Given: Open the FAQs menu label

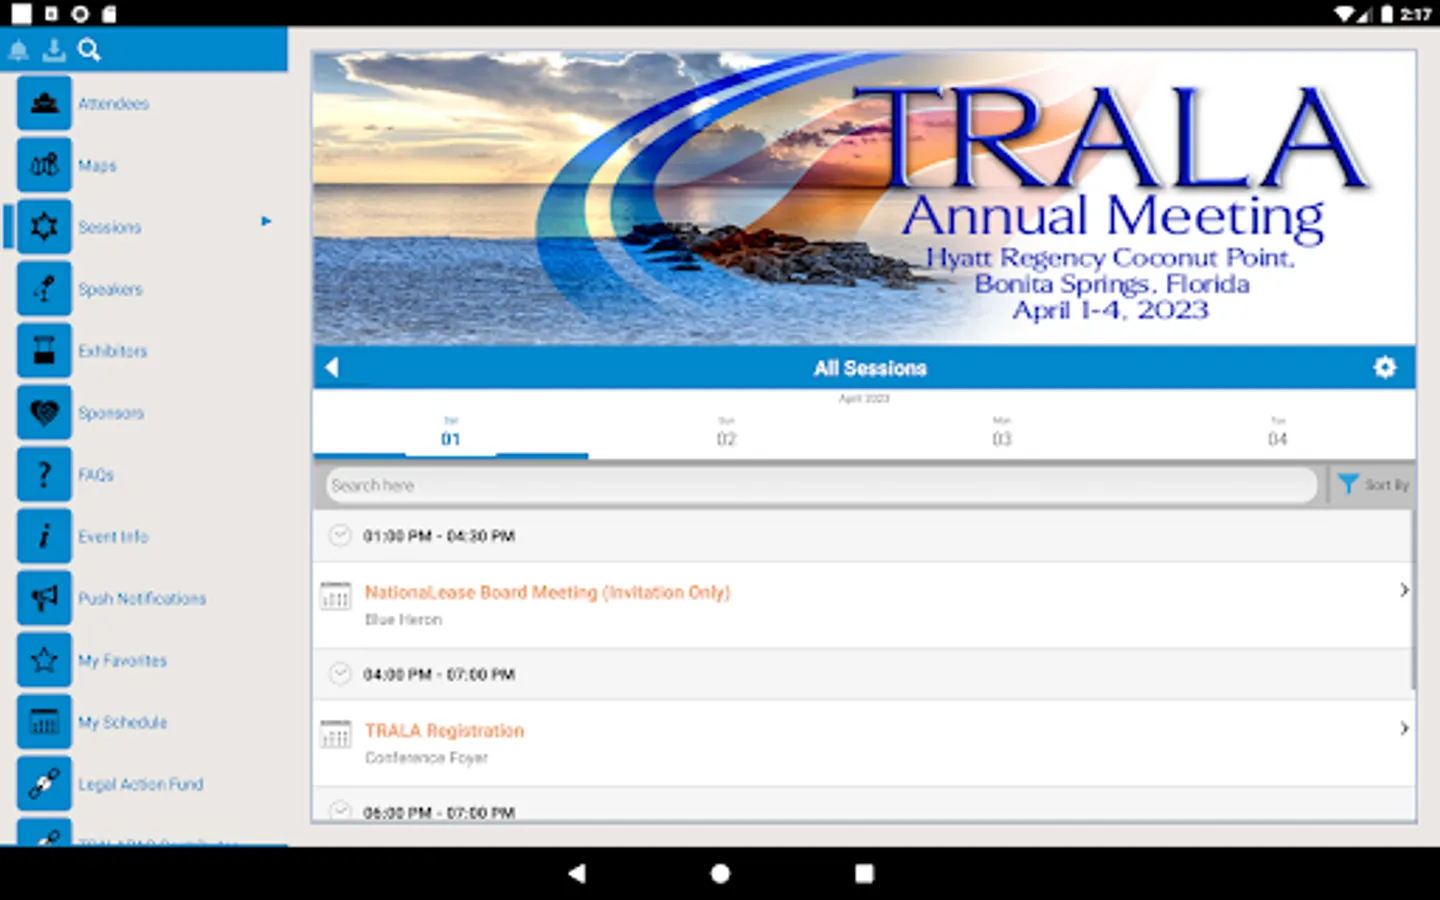Looking at the screenshot, I should pyautogui.click(x=96, y=474).
